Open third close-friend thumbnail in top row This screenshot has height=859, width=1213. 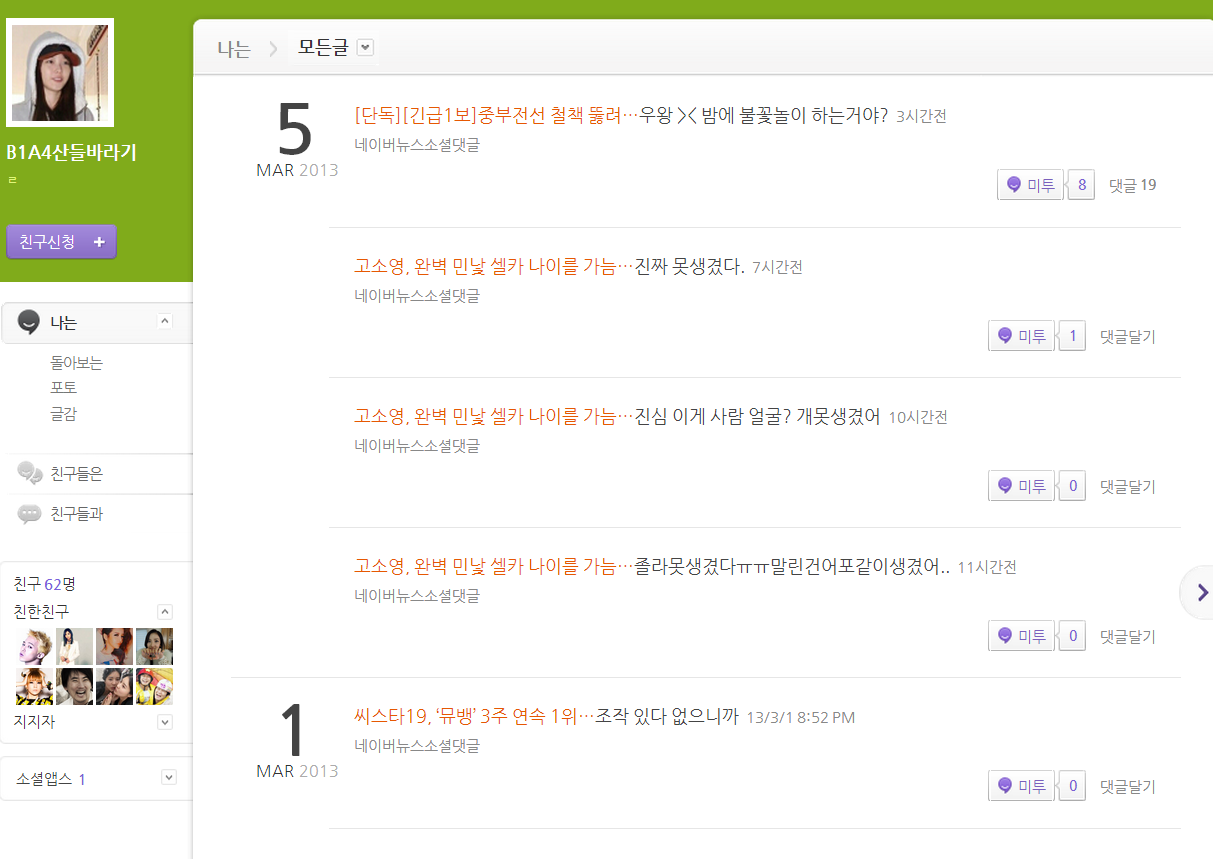(114, 646)
